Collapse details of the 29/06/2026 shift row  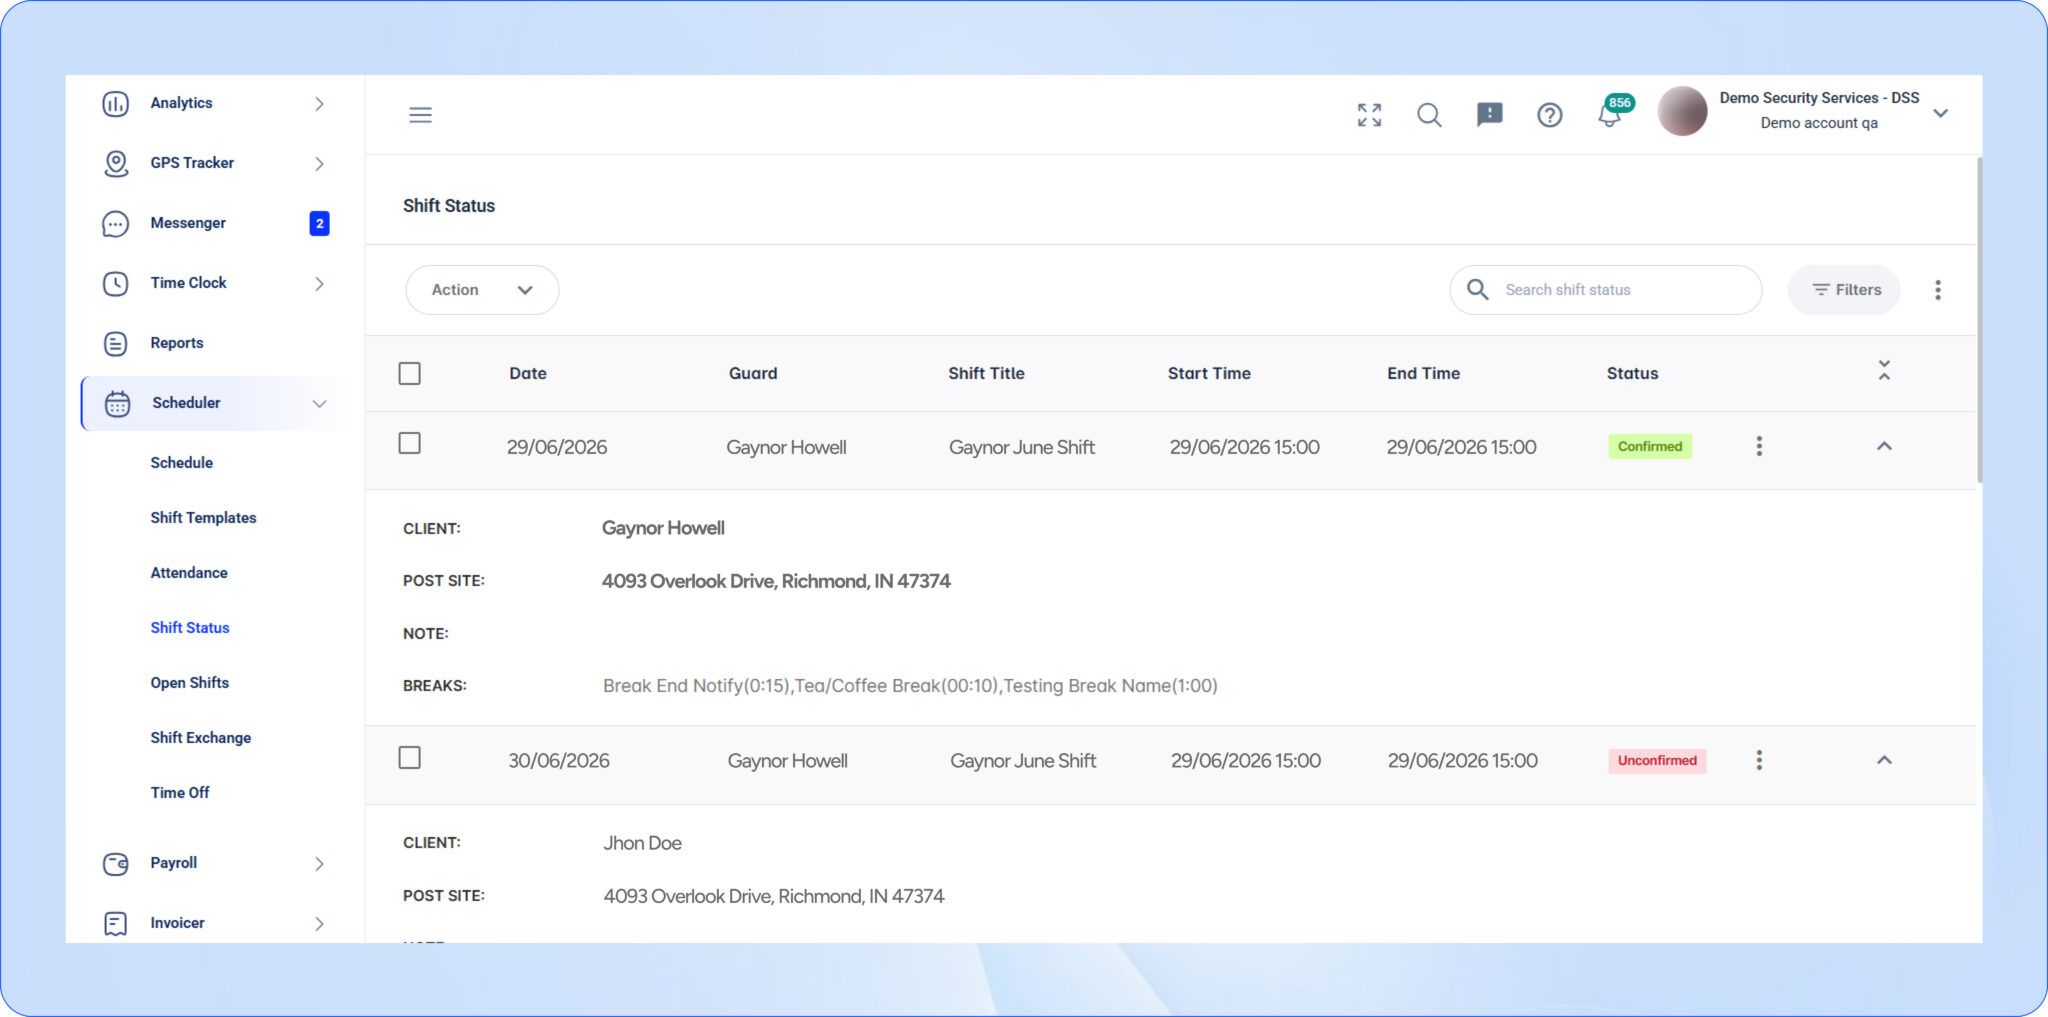1884,446
